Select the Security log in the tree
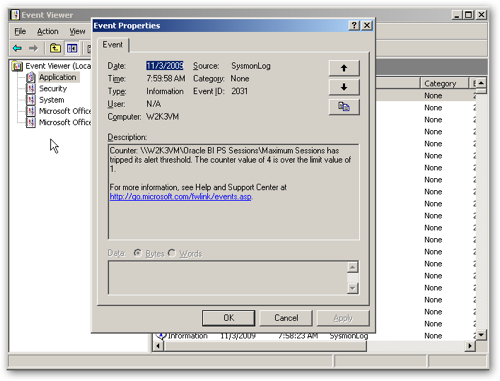Image resolution: width=500 pixels, height=381 pixels. (x=53, y=88)
